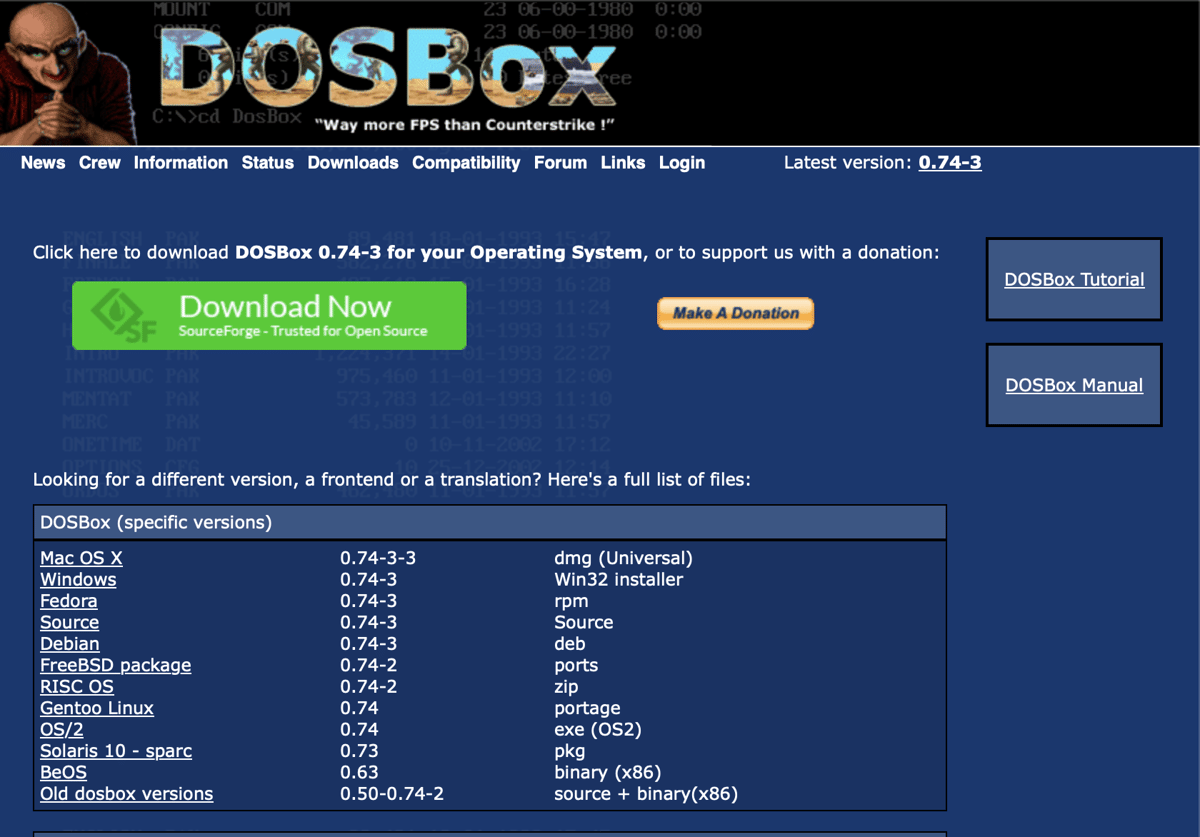Navigate to the Downloads page

353,162
